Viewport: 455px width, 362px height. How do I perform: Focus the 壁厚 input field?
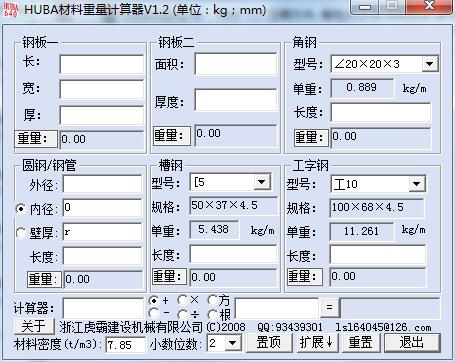(103, 232)
